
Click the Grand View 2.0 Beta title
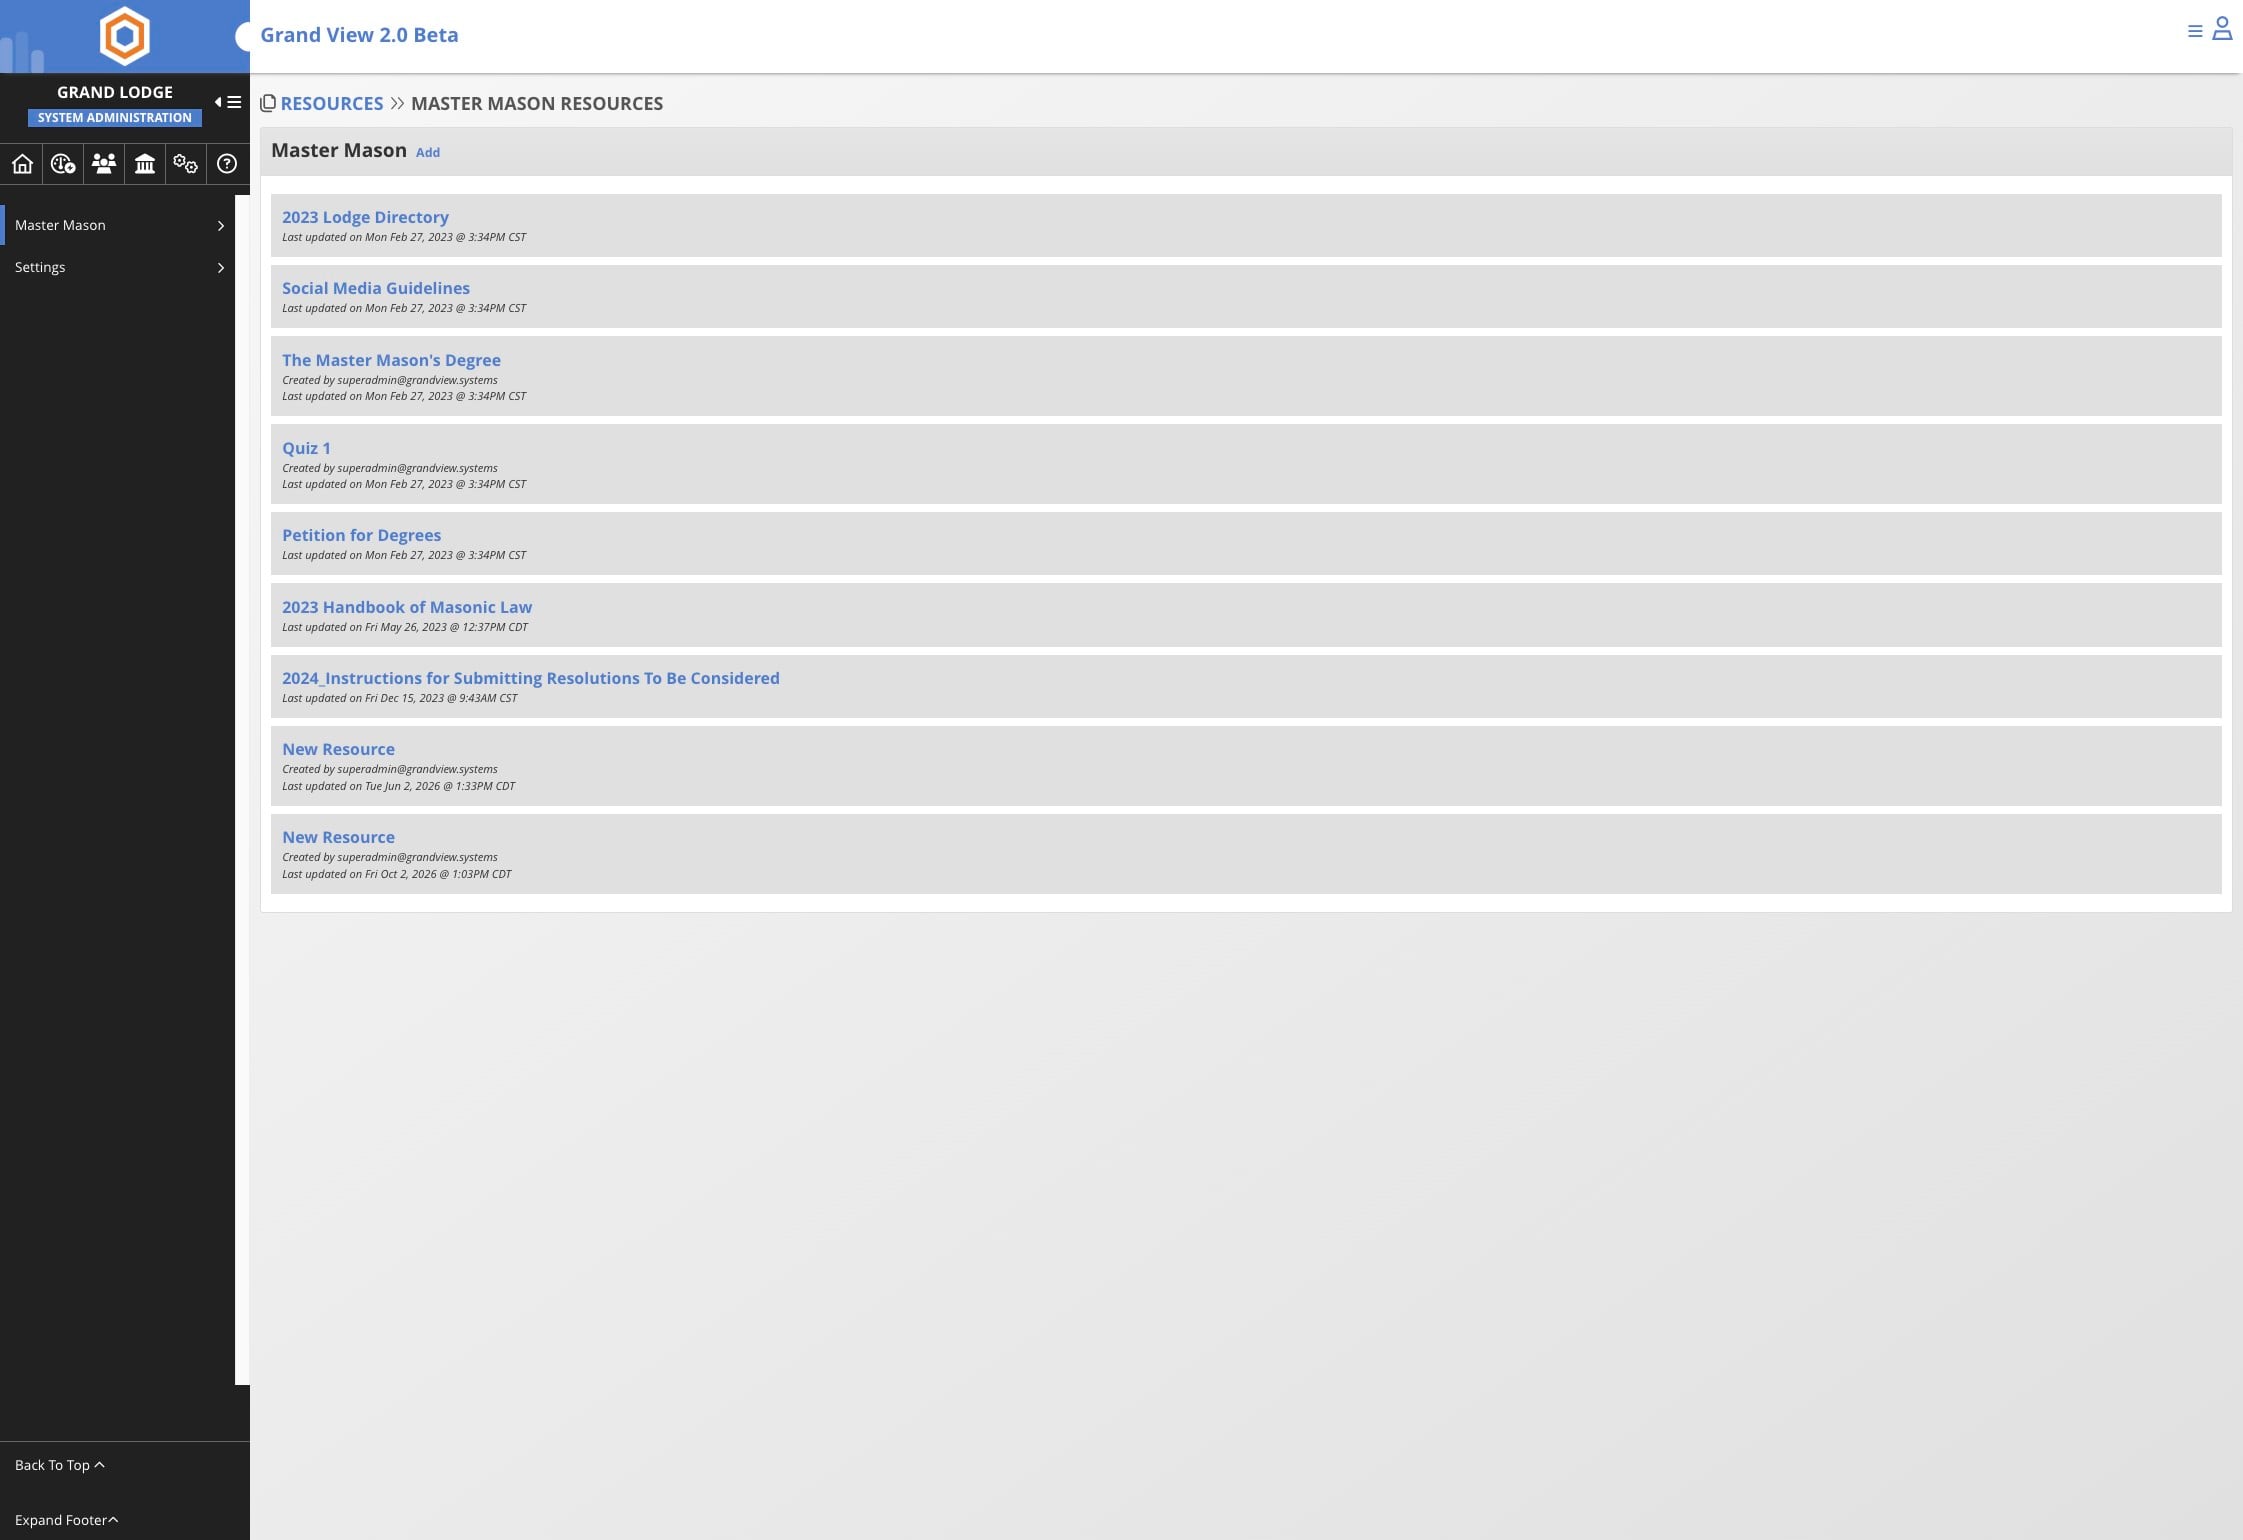(359, 35)
